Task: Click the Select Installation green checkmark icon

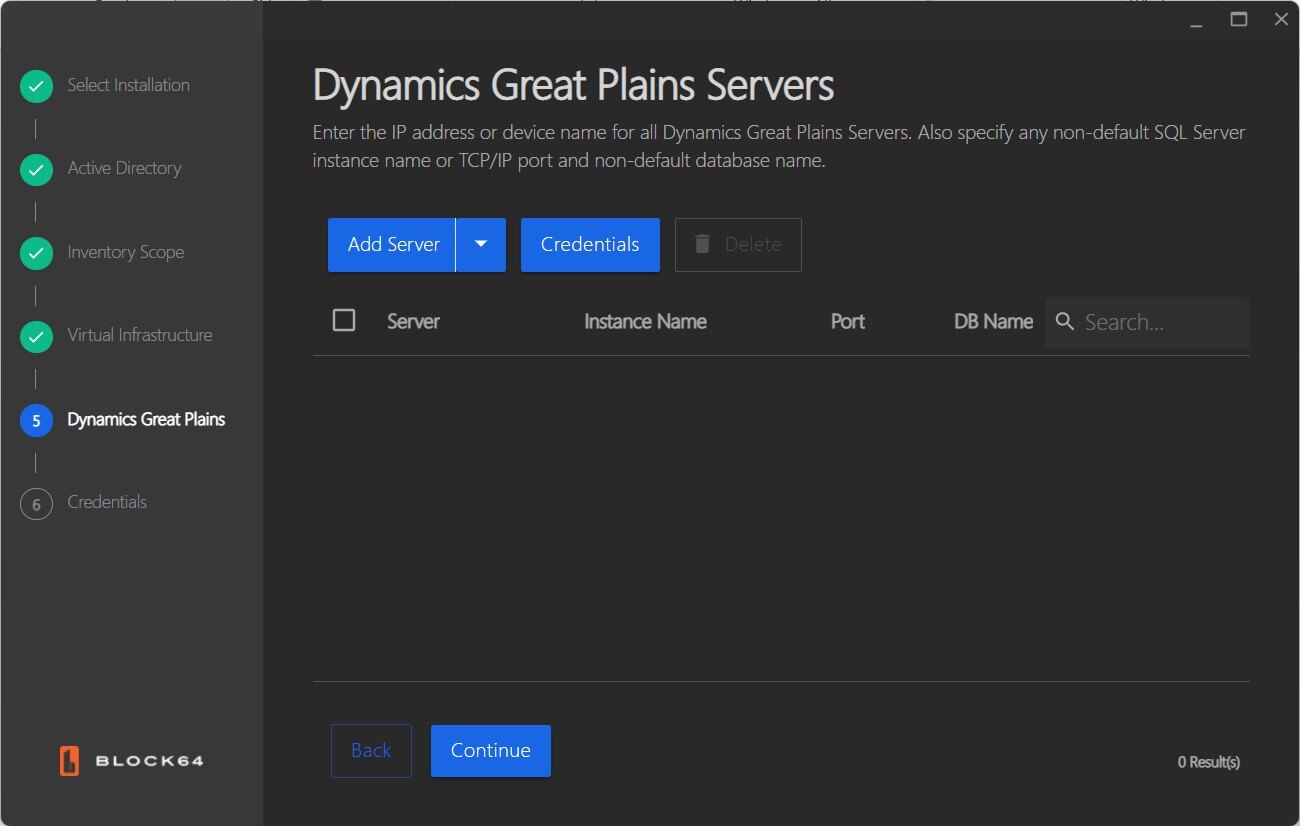Action: pyautogui.click(x=36, y=87)
